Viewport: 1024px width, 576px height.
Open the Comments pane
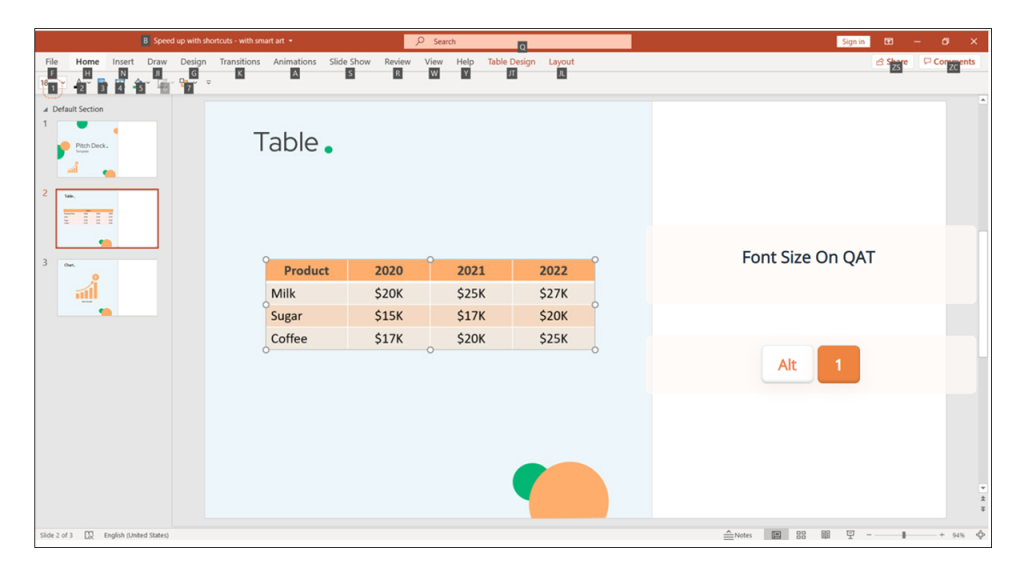tap(948, 61)
